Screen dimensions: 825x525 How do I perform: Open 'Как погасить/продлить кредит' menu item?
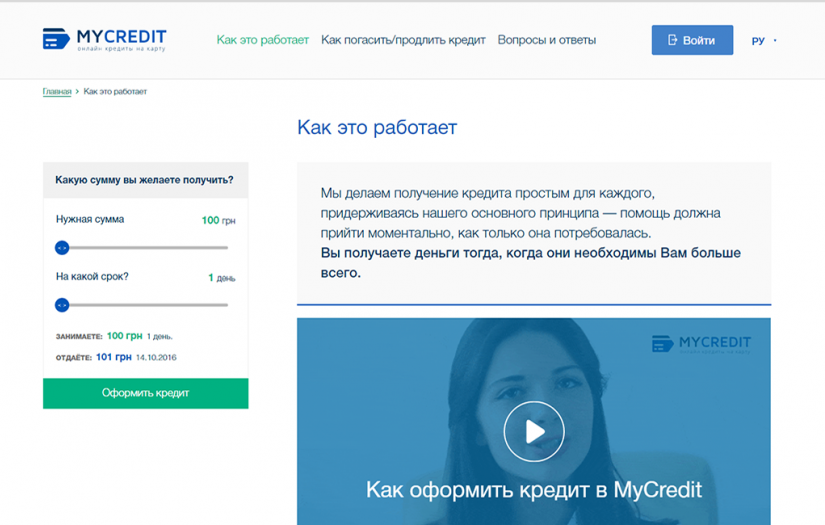click(403, 40)
